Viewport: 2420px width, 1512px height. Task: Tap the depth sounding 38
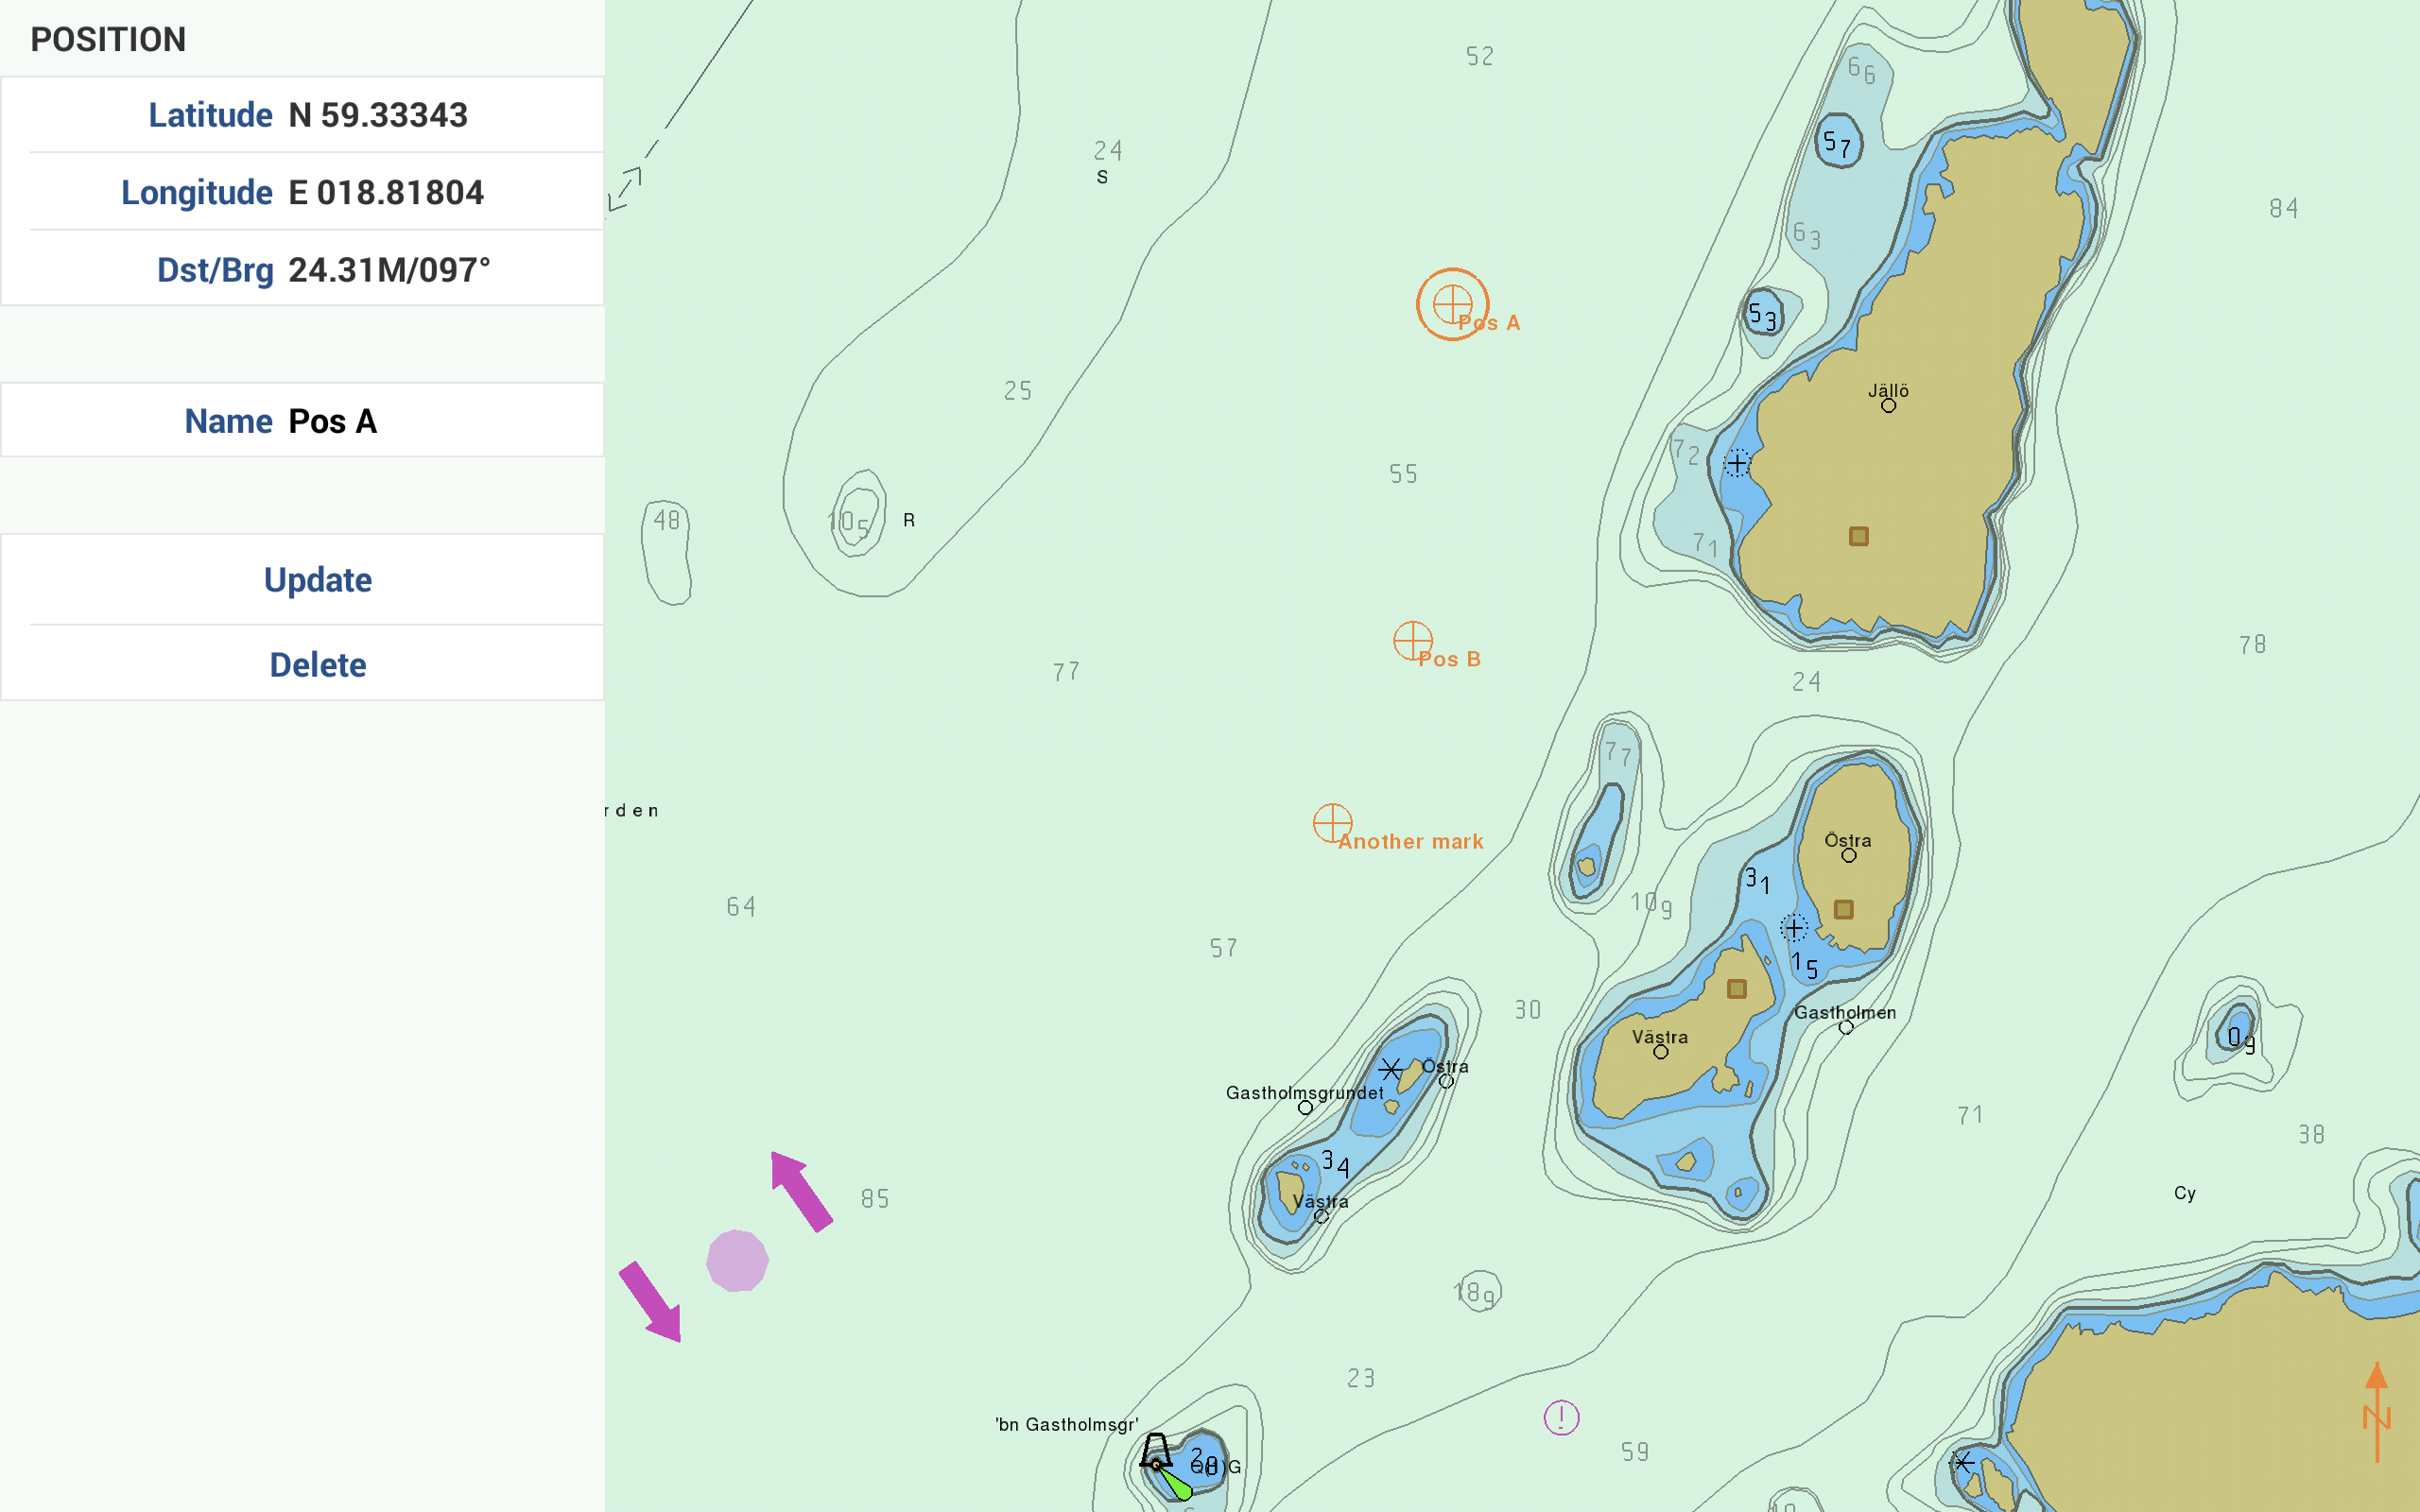pyautogui.click(x=2310, y=1134)
